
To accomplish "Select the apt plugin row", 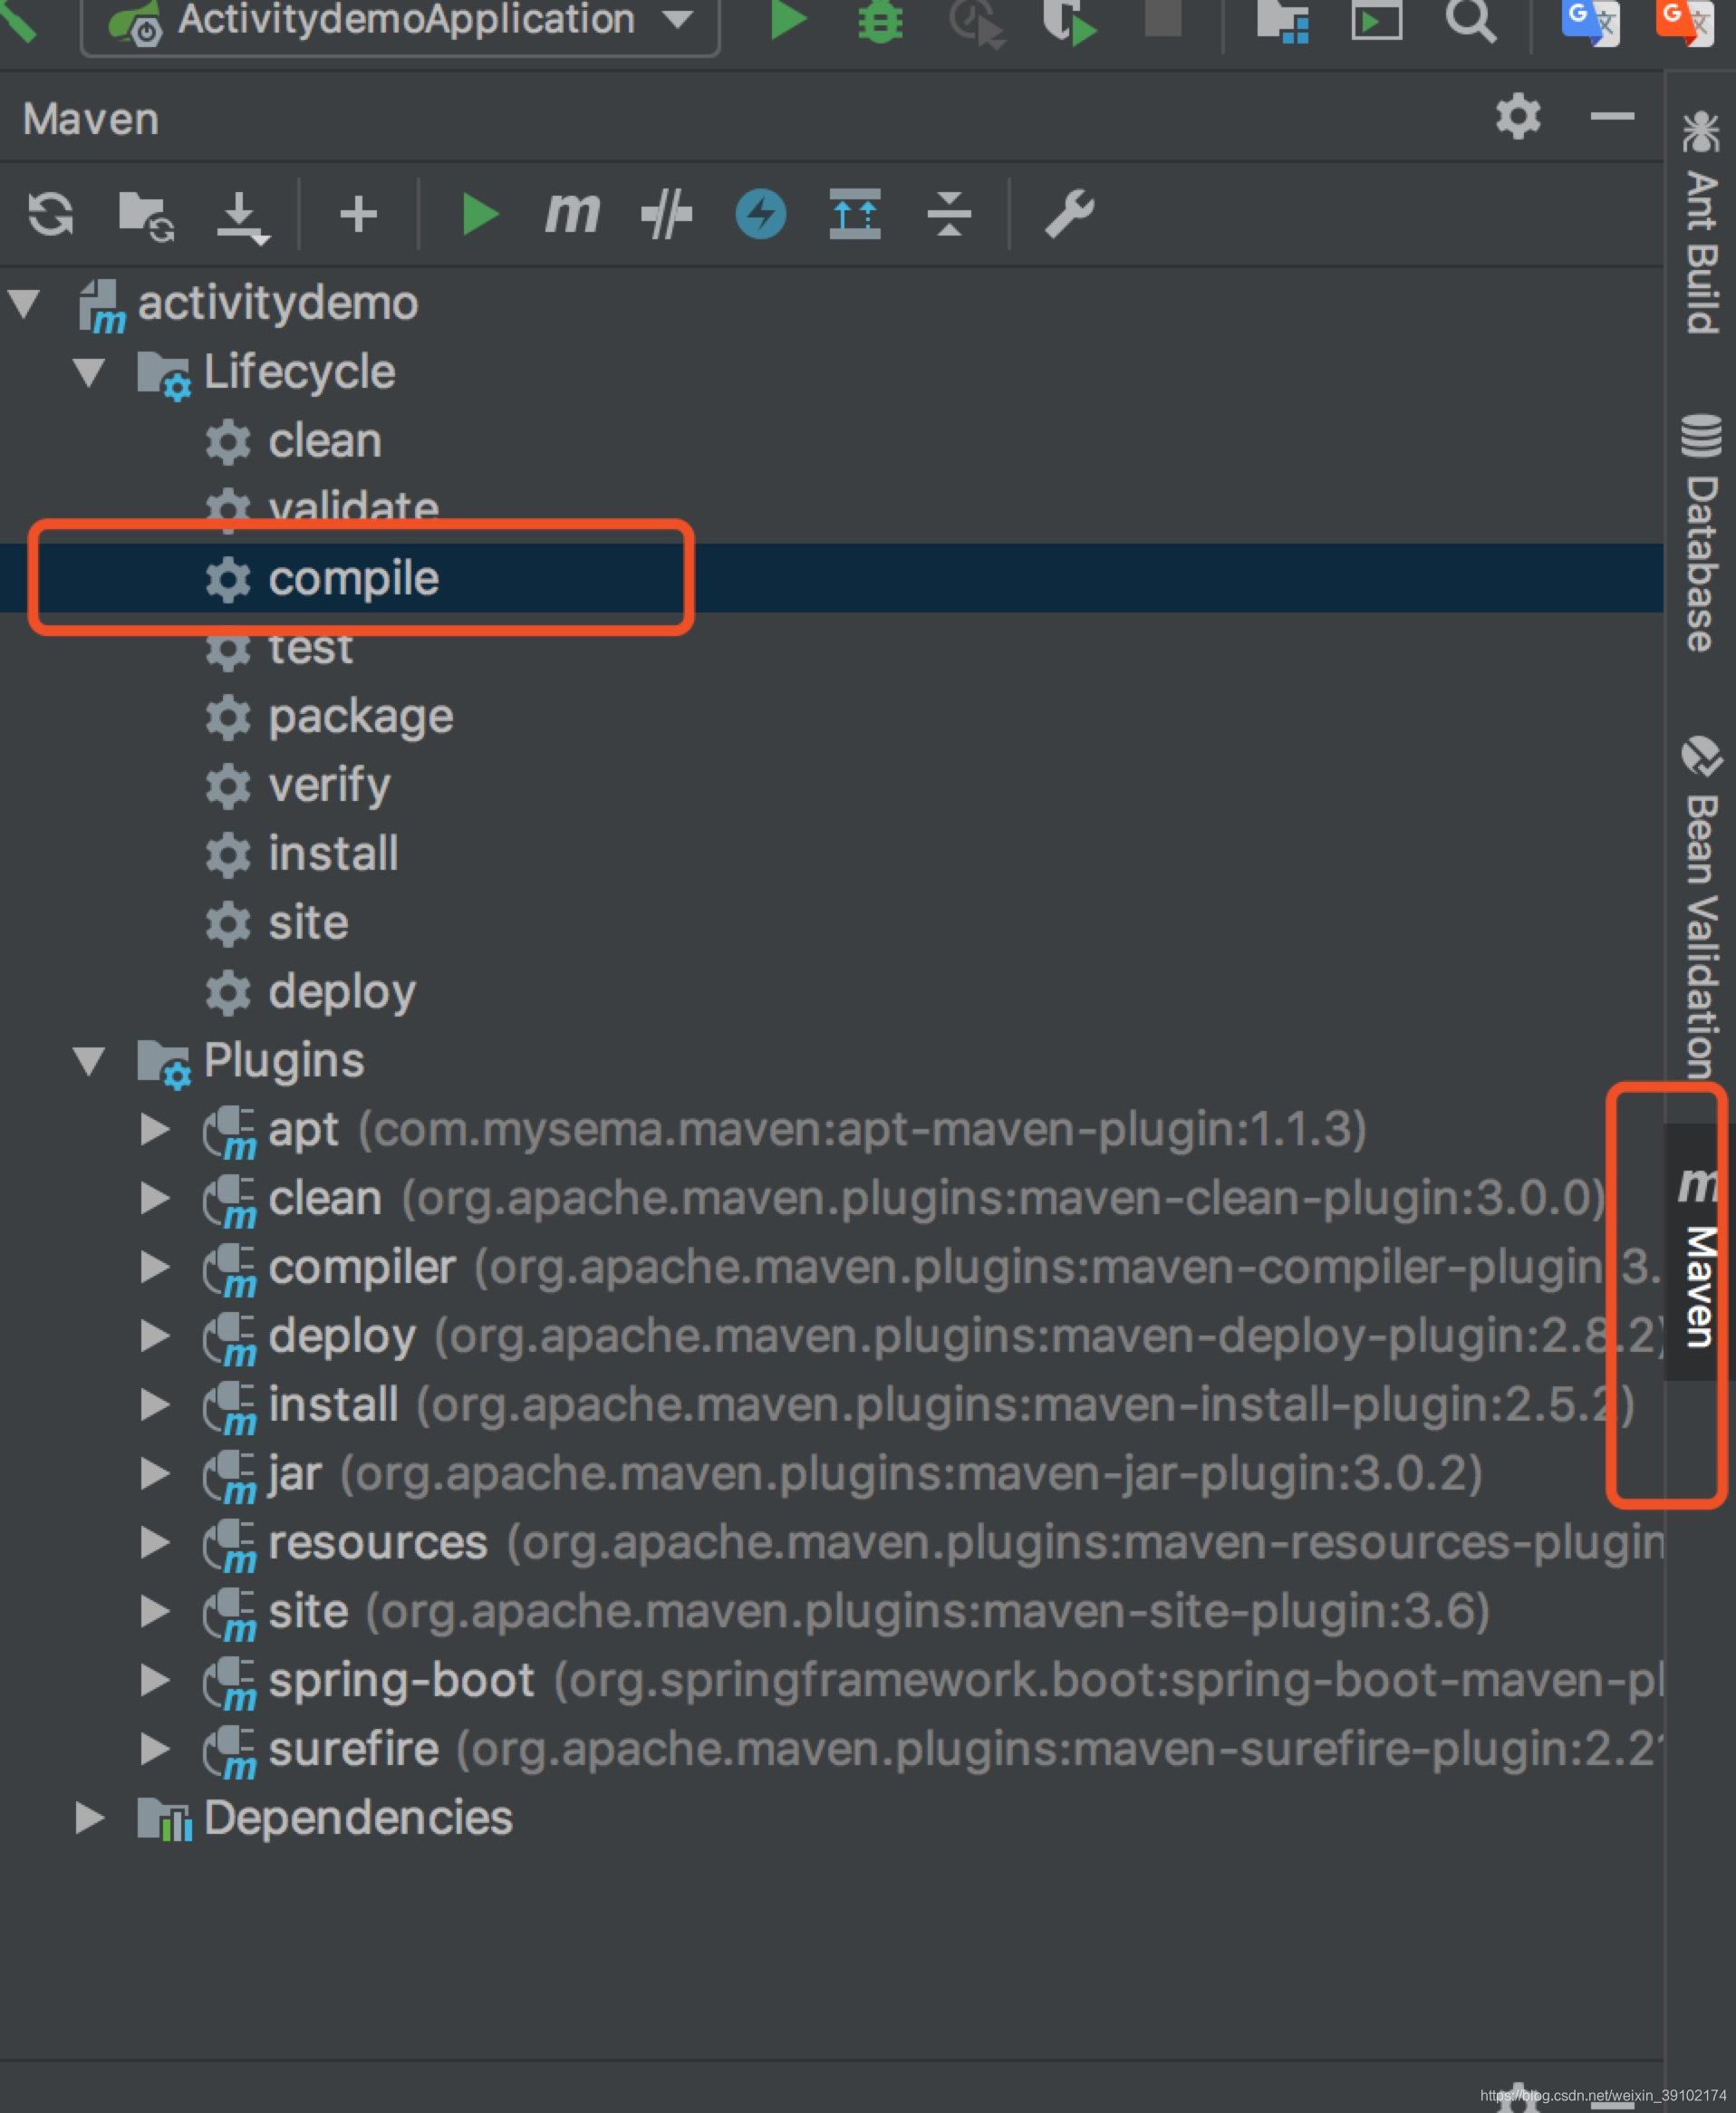I will [832, 1129].
